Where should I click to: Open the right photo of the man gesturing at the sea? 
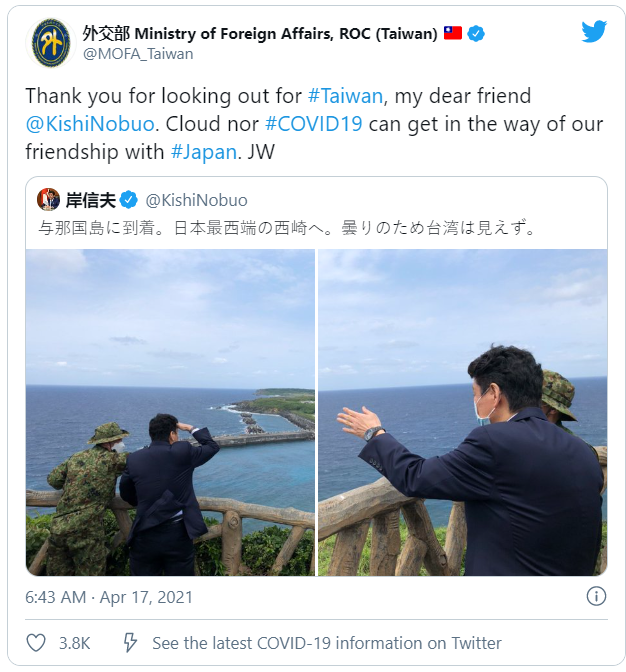[x=463, y=412]
